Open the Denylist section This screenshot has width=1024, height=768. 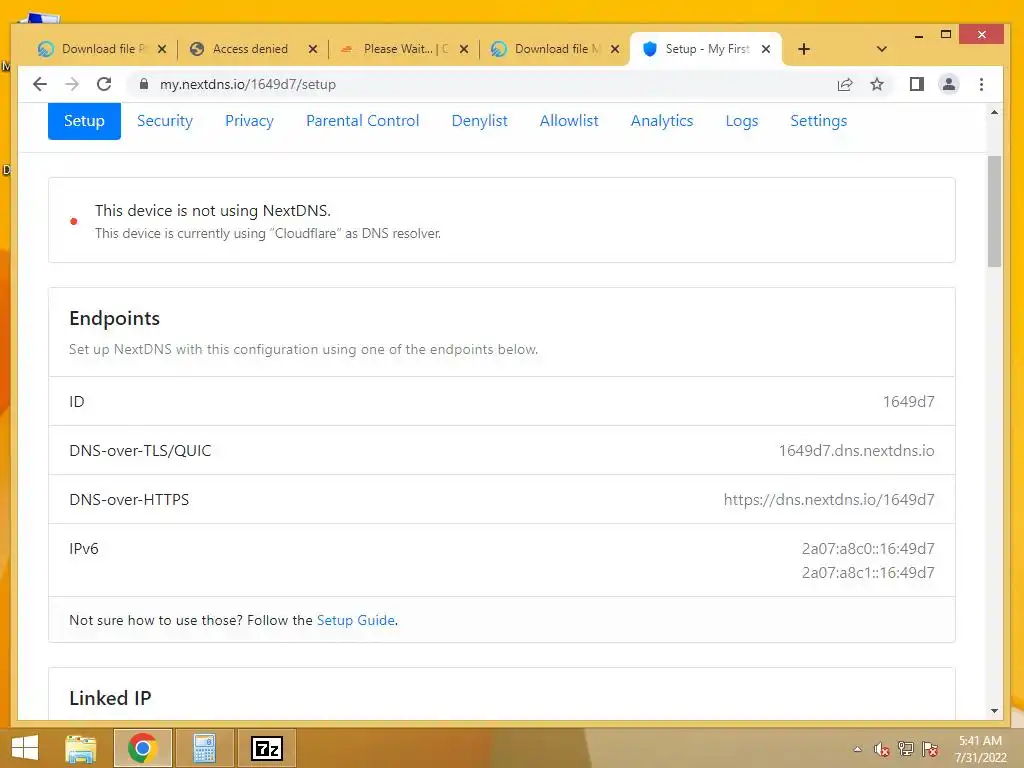pyautogui.click(x=479, y=121)
